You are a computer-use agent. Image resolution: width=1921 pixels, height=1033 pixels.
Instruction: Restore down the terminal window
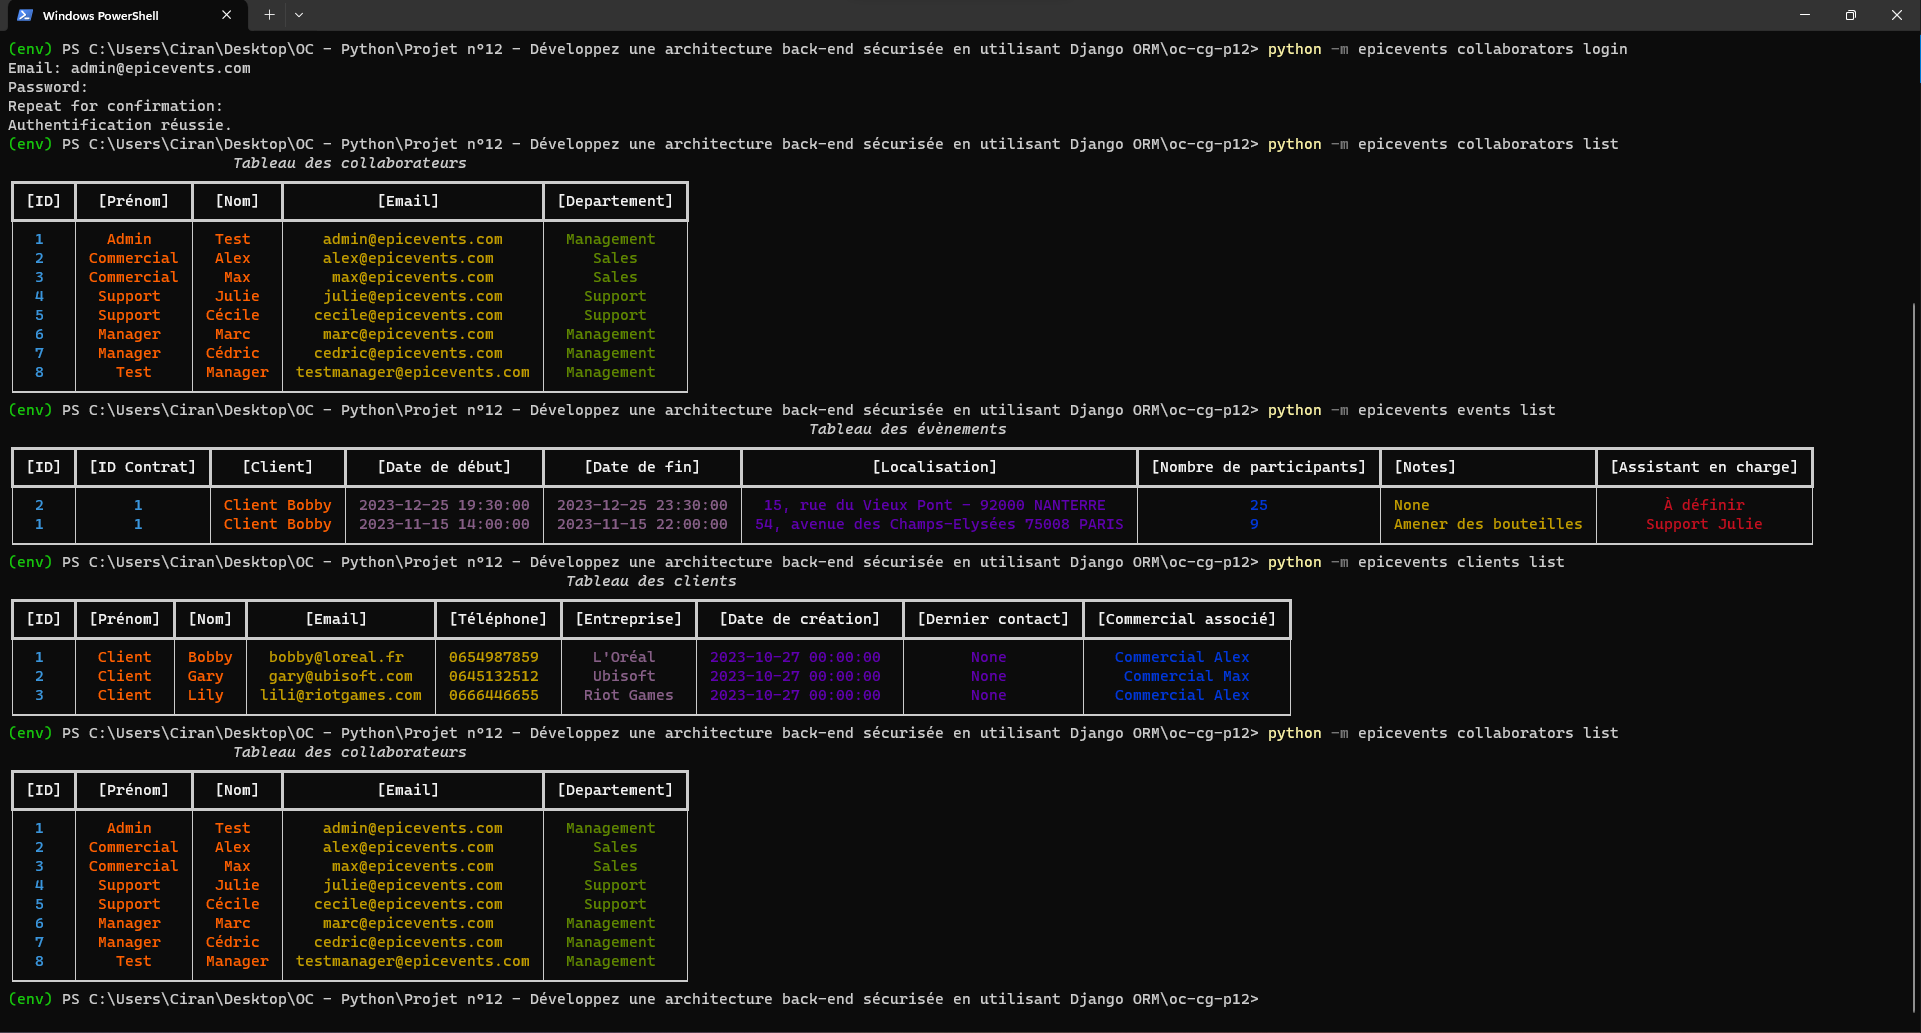point(1851,15)
